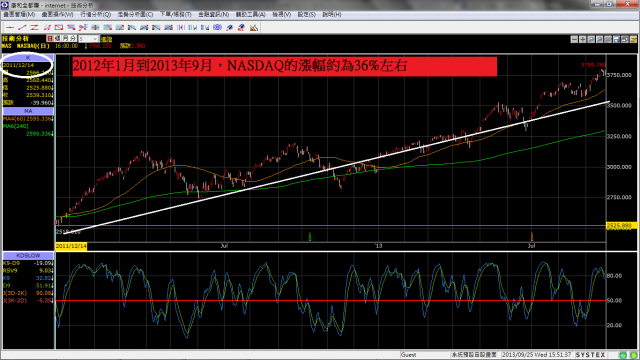Click the blue floppy disk save icon
640x360 pixels.
[x=616, y=39]
